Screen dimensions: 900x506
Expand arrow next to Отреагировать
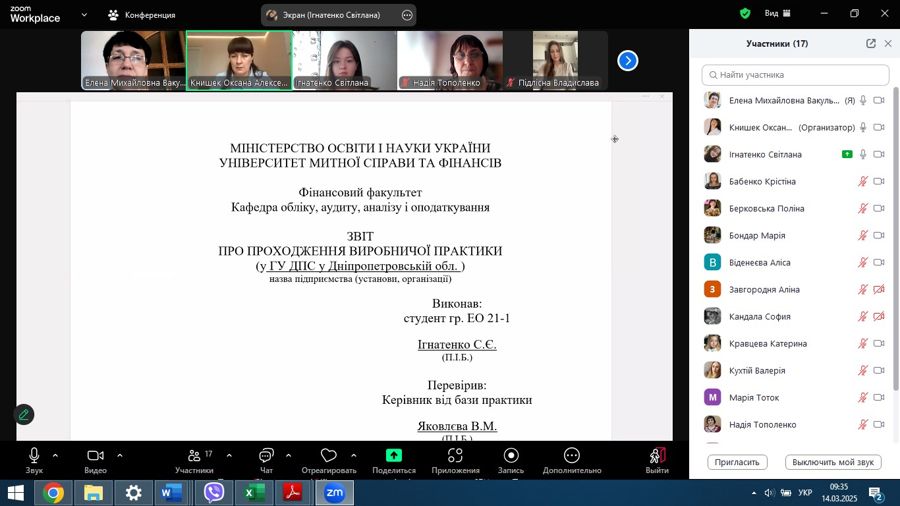[x=354, y=456]
